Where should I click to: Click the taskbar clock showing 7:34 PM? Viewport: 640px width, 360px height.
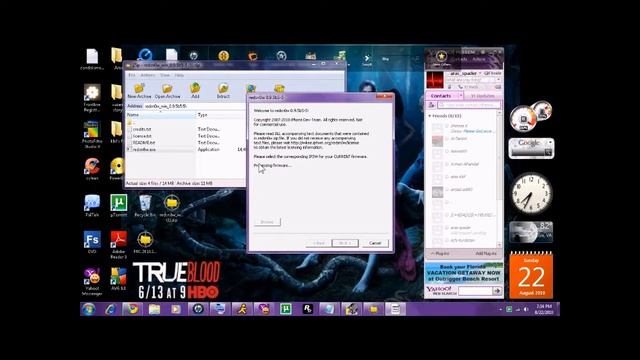(x=544, y=309)
